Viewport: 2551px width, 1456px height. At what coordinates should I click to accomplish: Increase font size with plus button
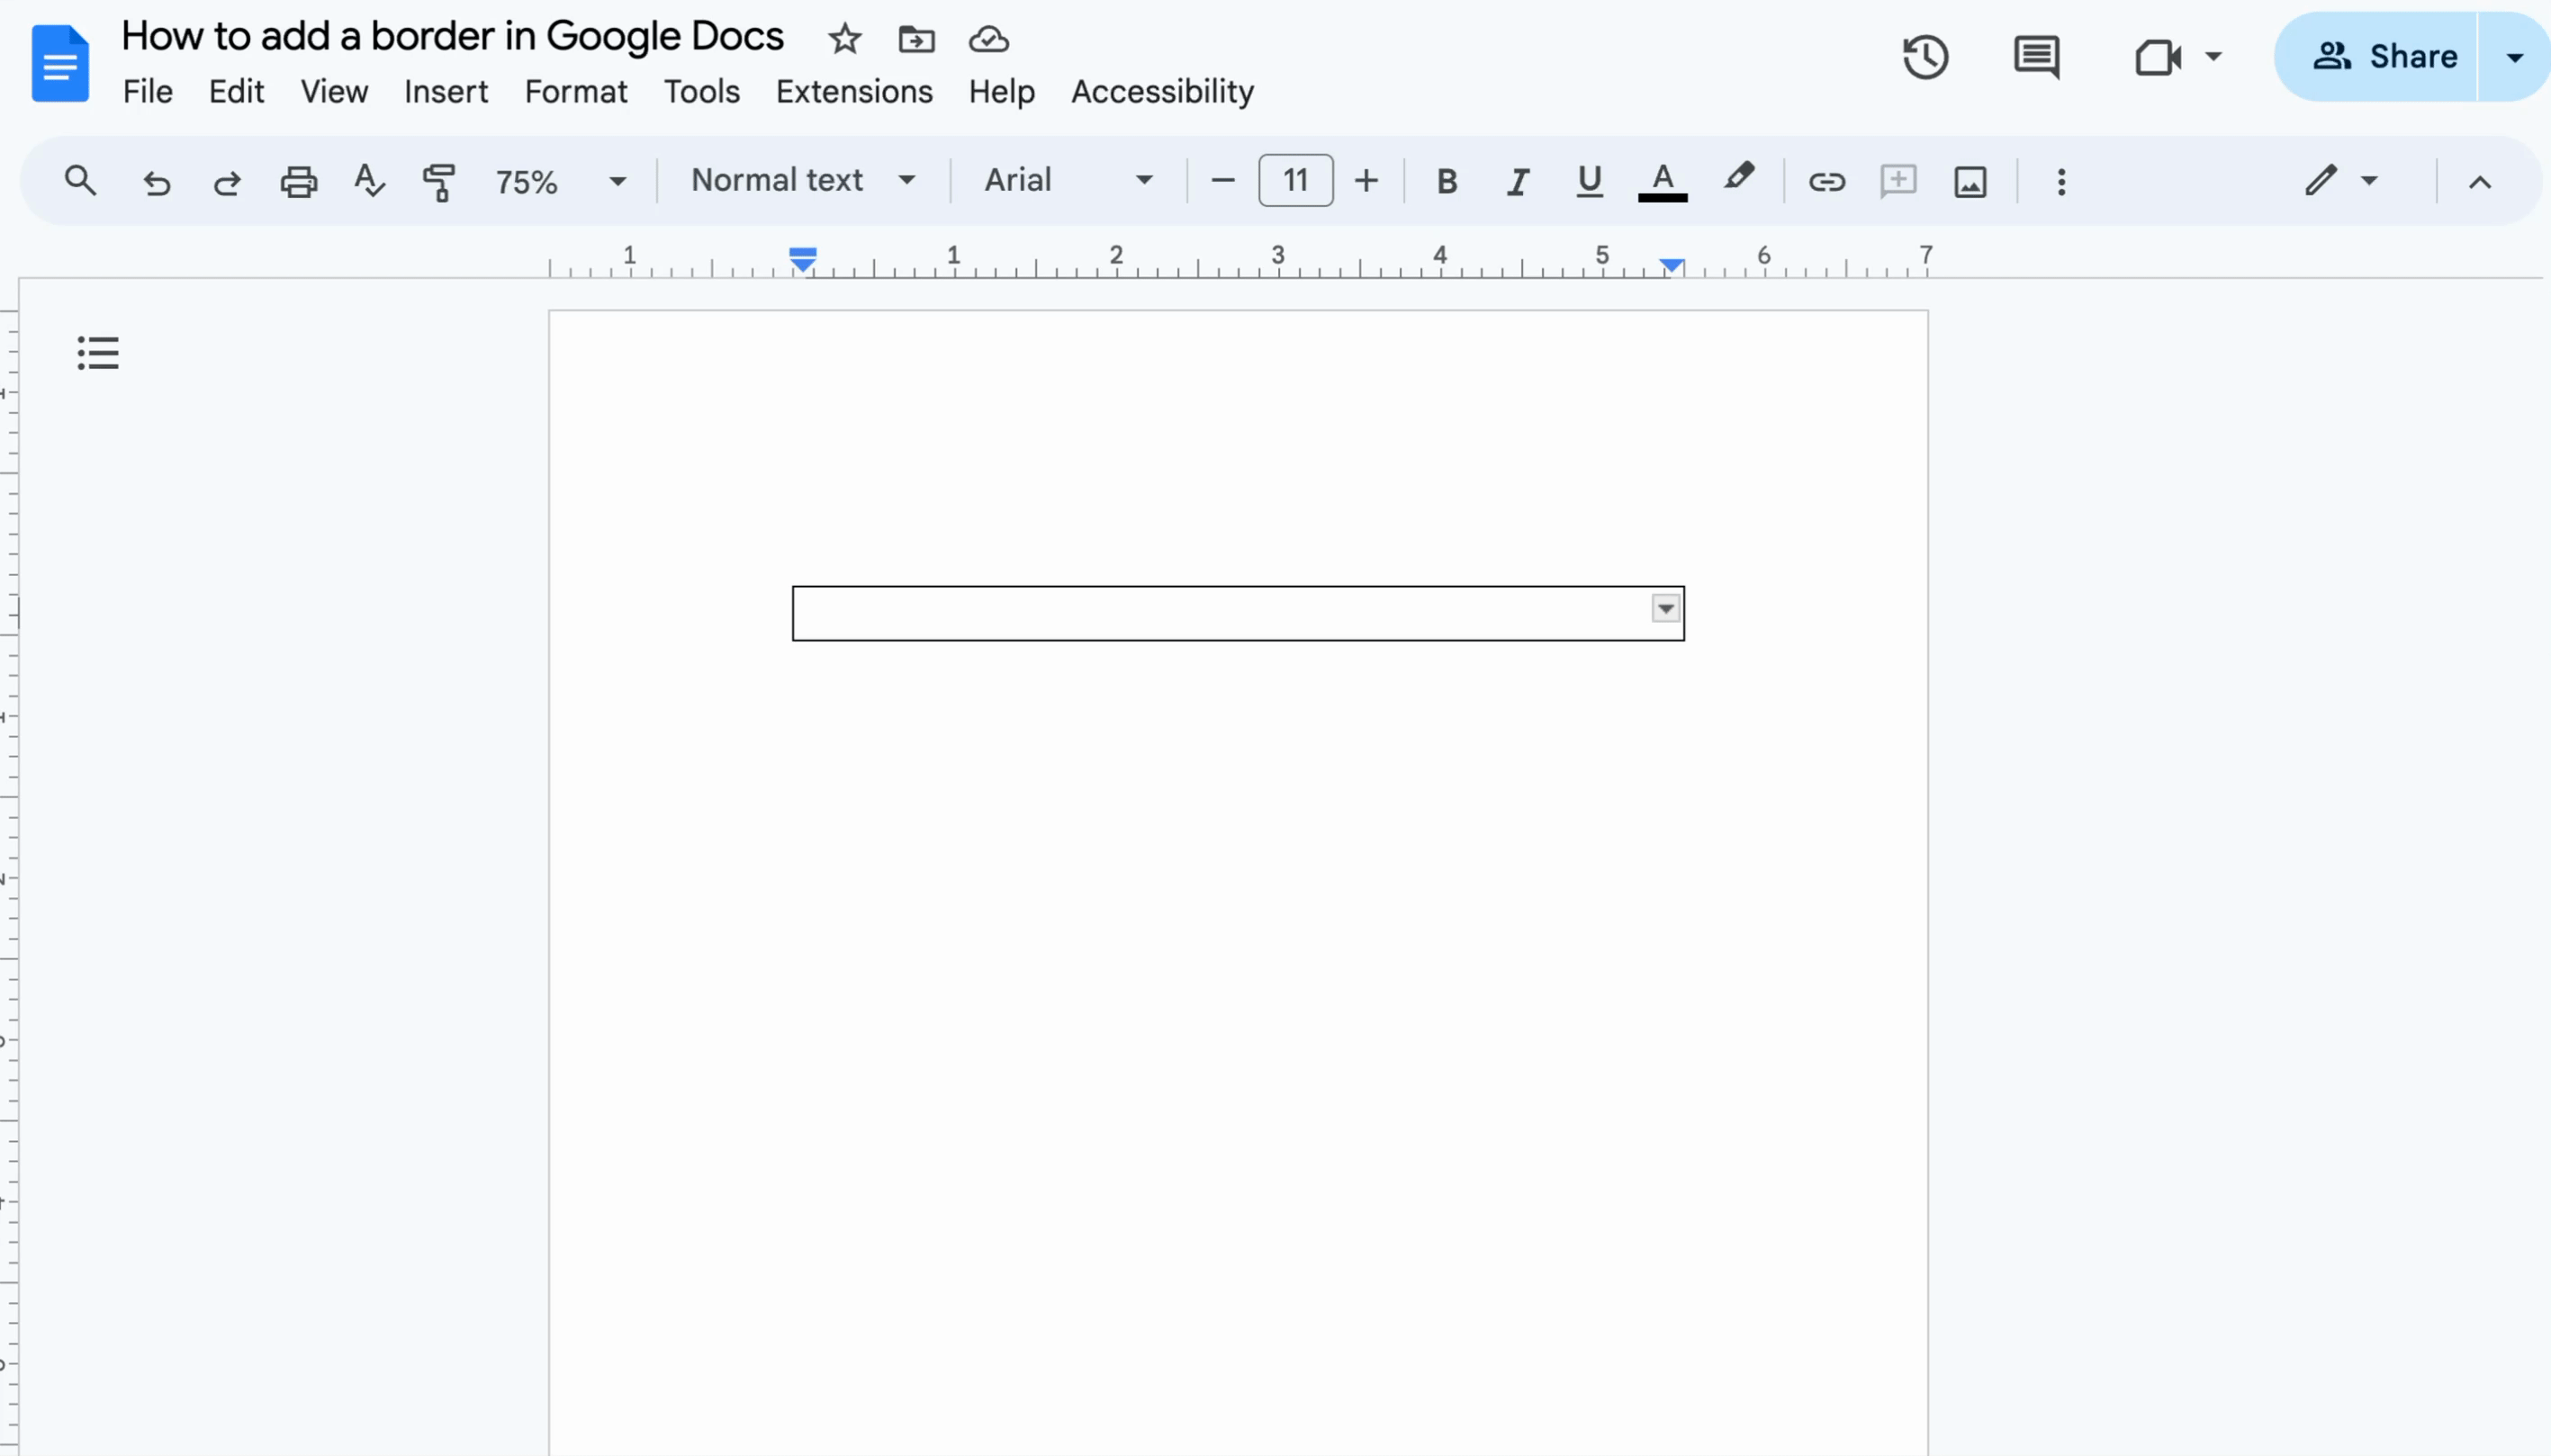coord(1366,181)
